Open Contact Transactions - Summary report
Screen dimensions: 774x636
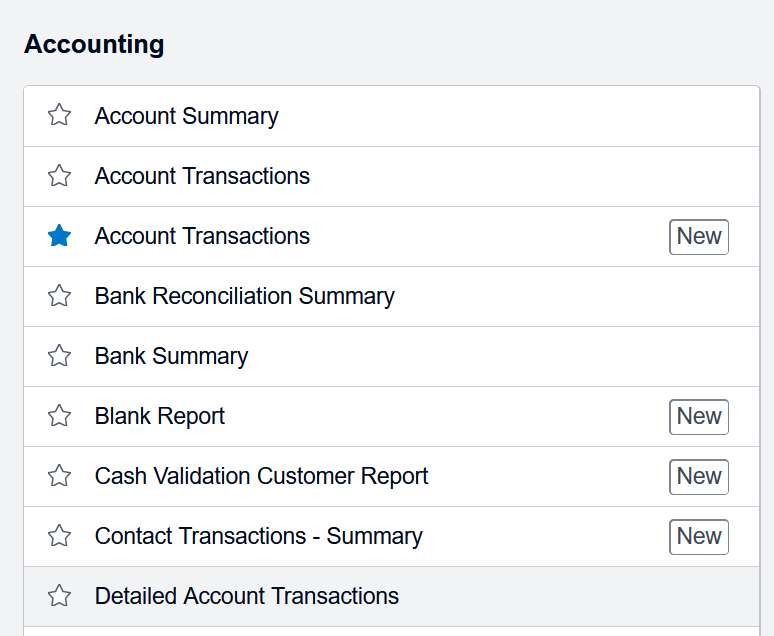pos(258,536)
